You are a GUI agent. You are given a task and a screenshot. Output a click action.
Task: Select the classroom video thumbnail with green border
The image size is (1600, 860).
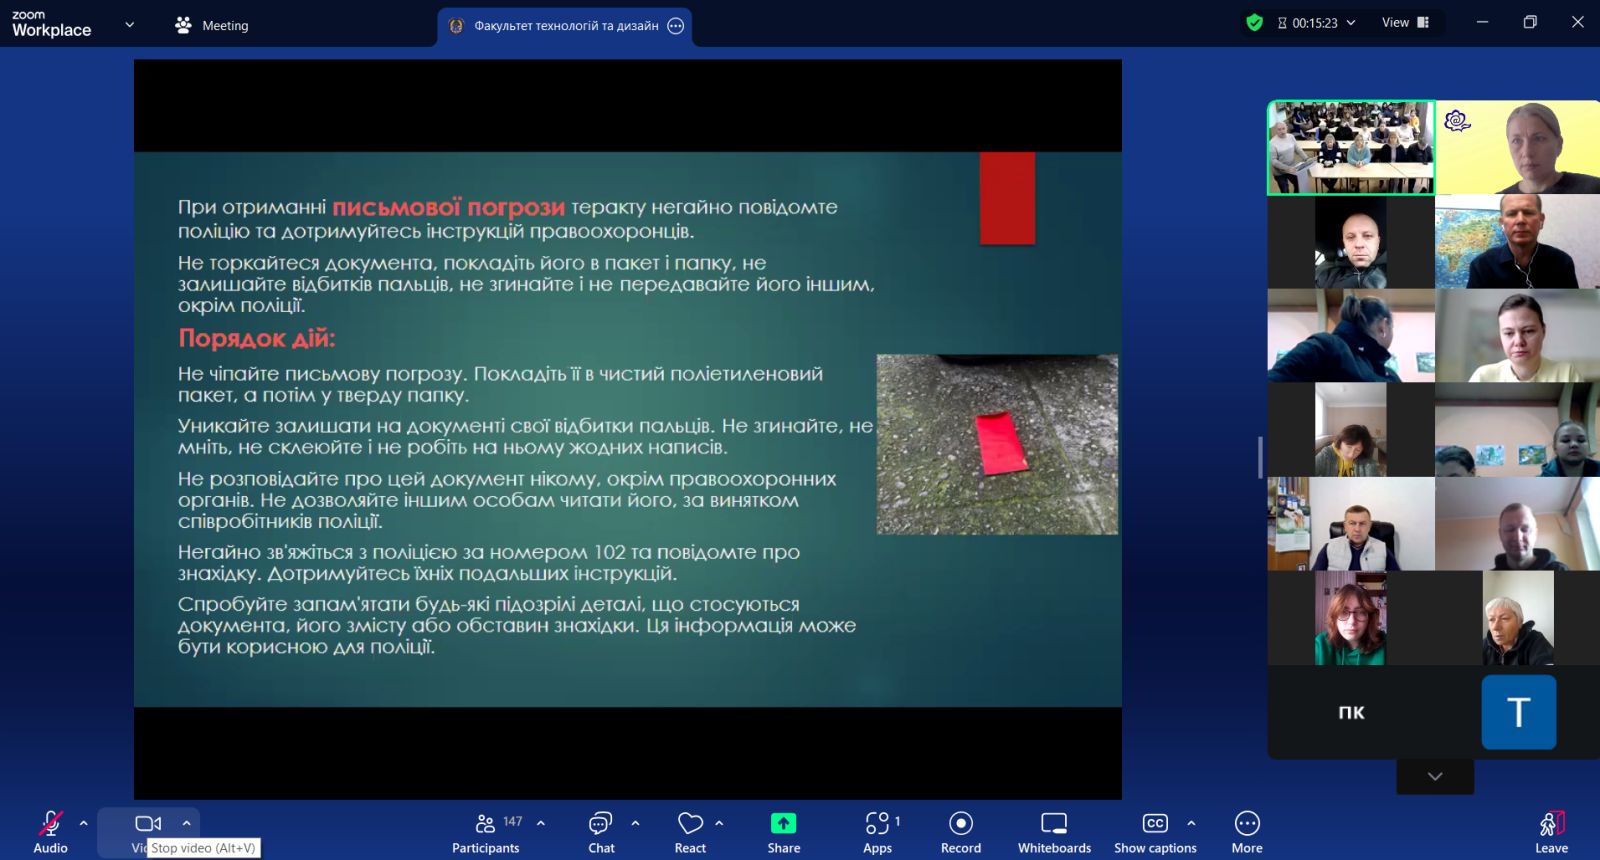coord(1351,147)
